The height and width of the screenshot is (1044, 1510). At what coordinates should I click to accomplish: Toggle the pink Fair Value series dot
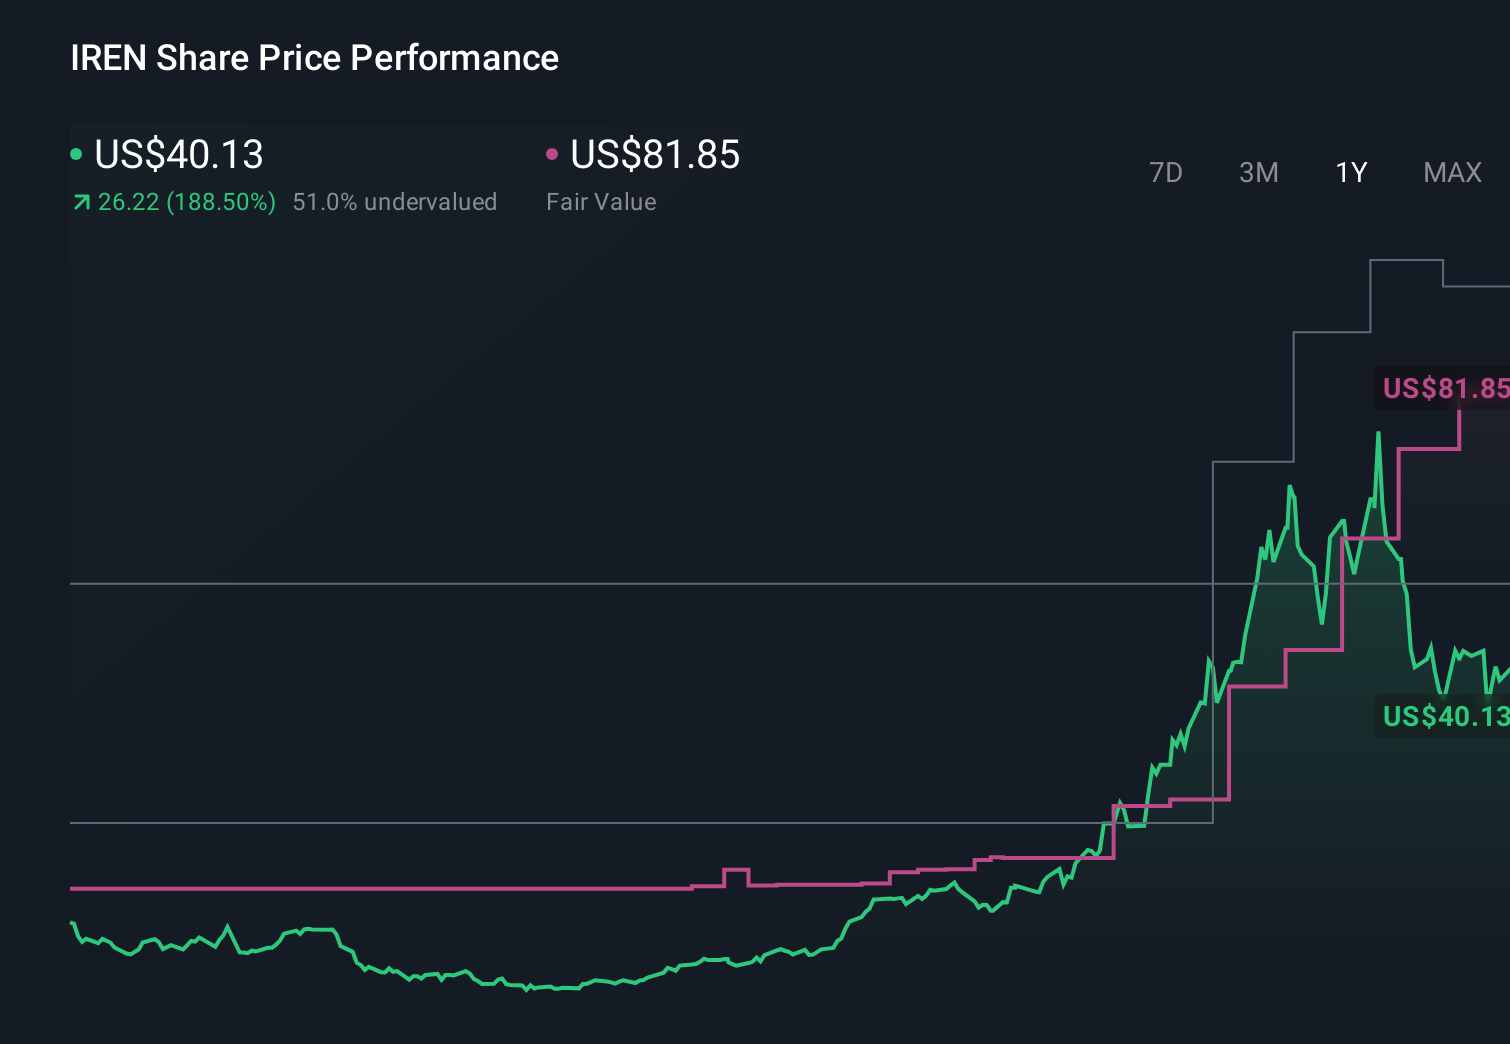point(552,153)
